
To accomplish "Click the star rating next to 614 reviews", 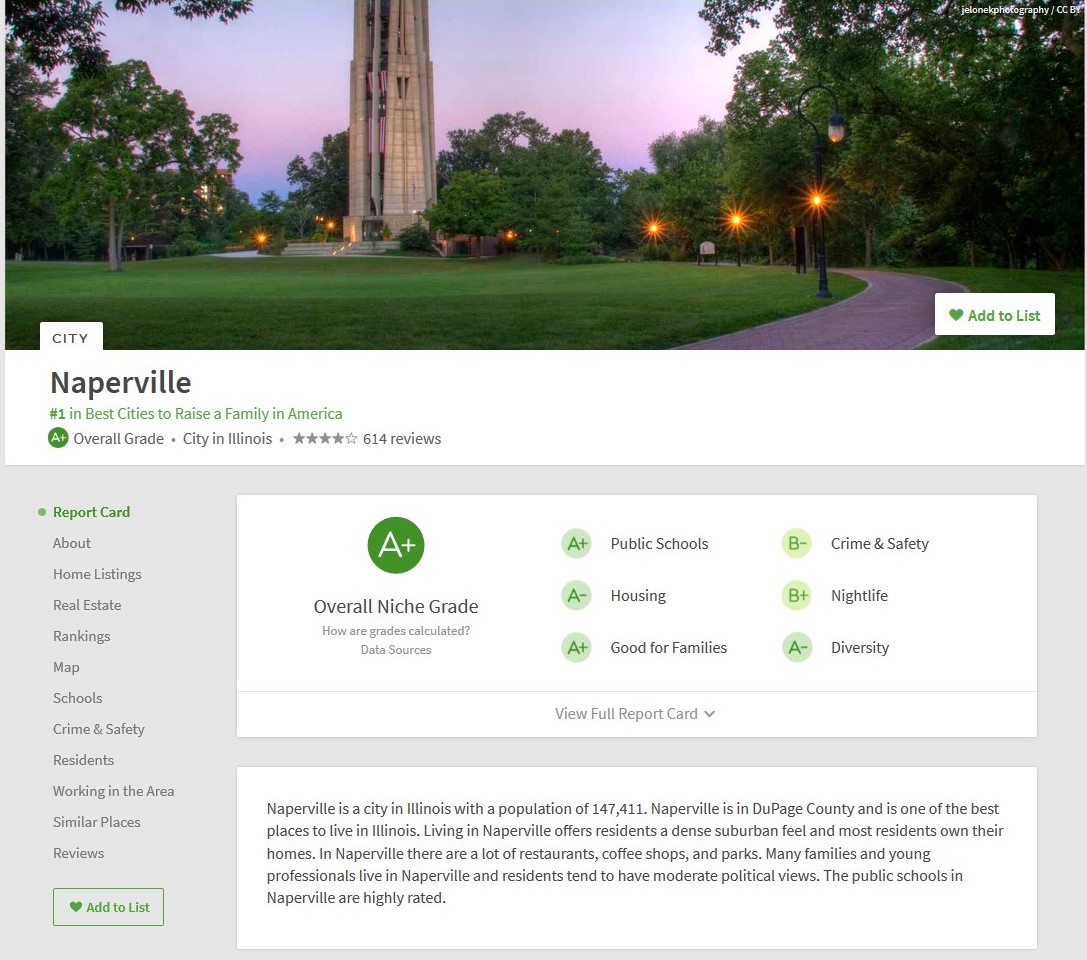I will point(324,438).
